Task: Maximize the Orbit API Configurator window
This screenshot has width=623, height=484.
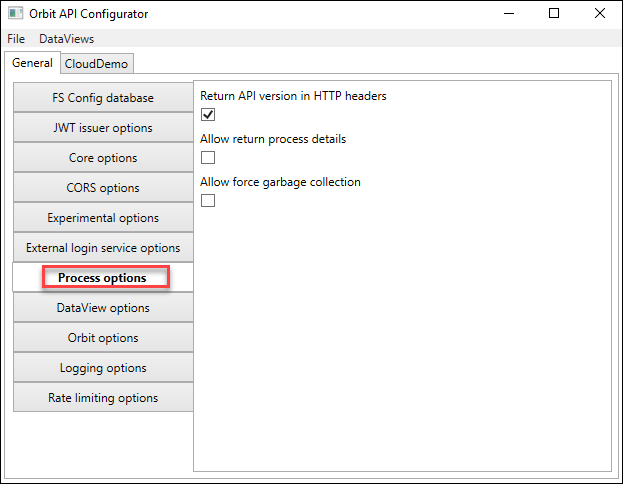Action: 554,14
